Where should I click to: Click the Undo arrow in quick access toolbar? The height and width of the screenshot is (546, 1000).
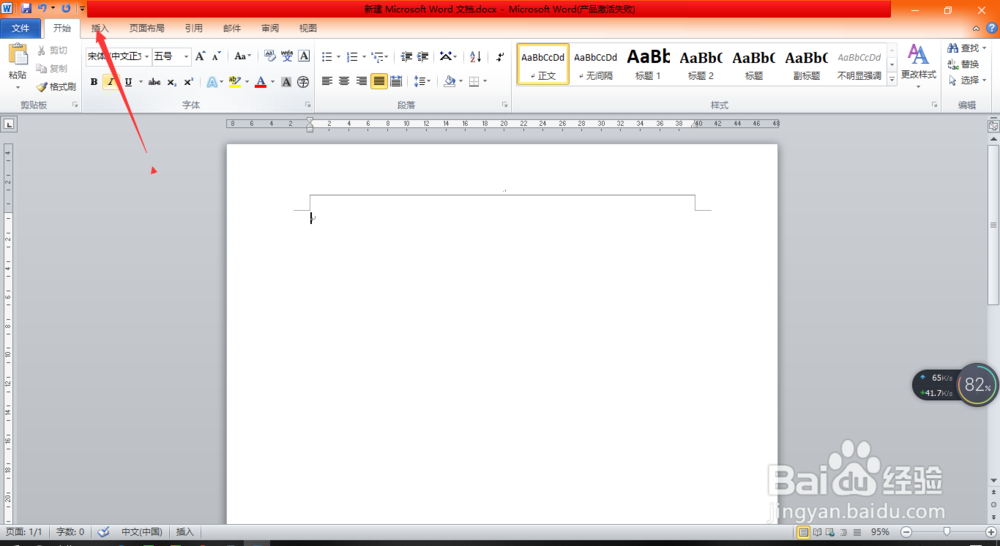42,8
